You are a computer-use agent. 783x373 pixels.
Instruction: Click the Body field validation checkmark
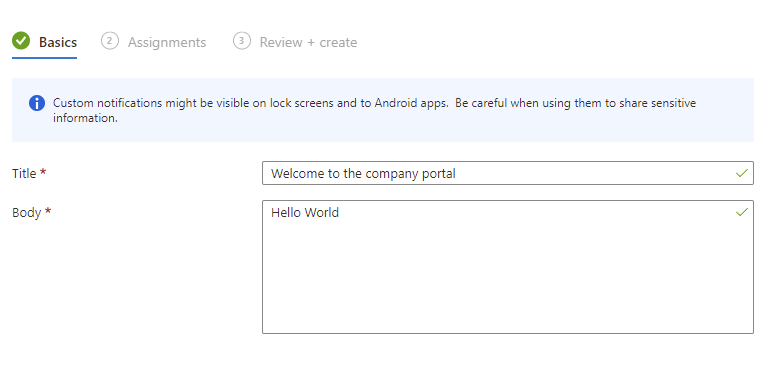click(x=742, y=212)
